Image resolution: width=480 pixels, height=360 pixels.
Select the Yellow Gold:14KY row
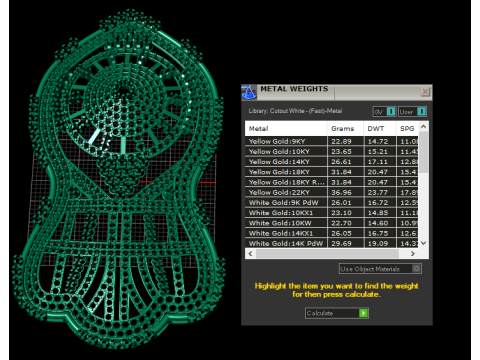332,162
